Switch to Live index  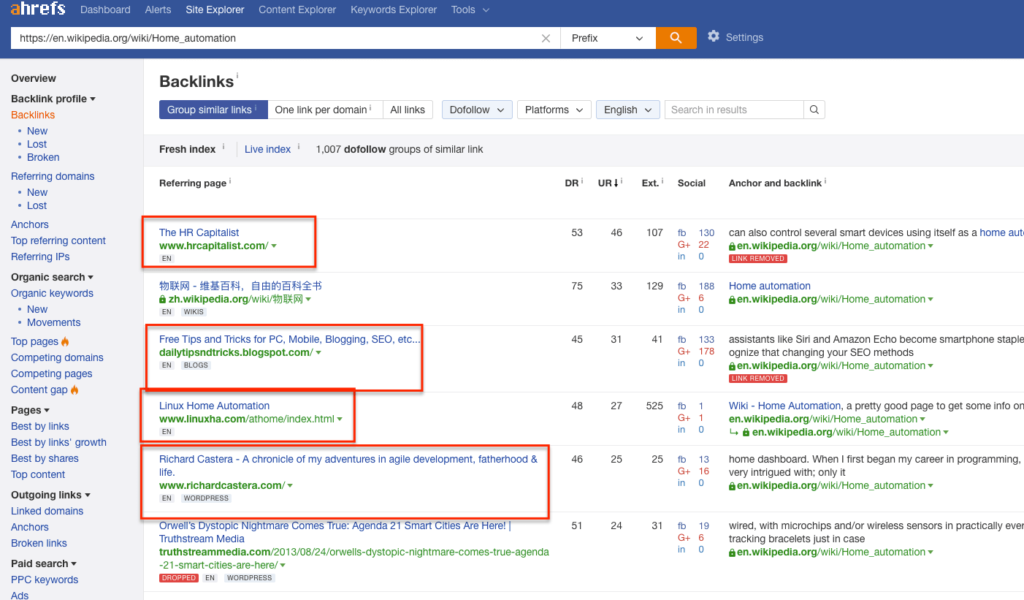pos(268,150)
